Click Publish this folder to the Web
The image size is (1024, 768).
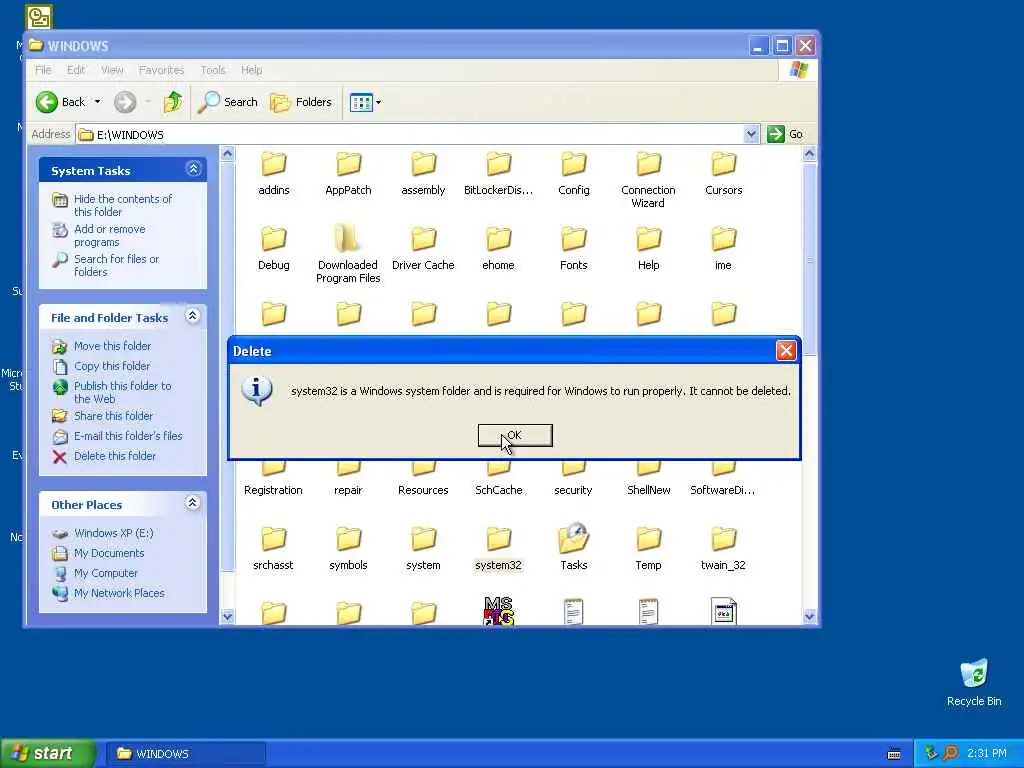point(123,392)
